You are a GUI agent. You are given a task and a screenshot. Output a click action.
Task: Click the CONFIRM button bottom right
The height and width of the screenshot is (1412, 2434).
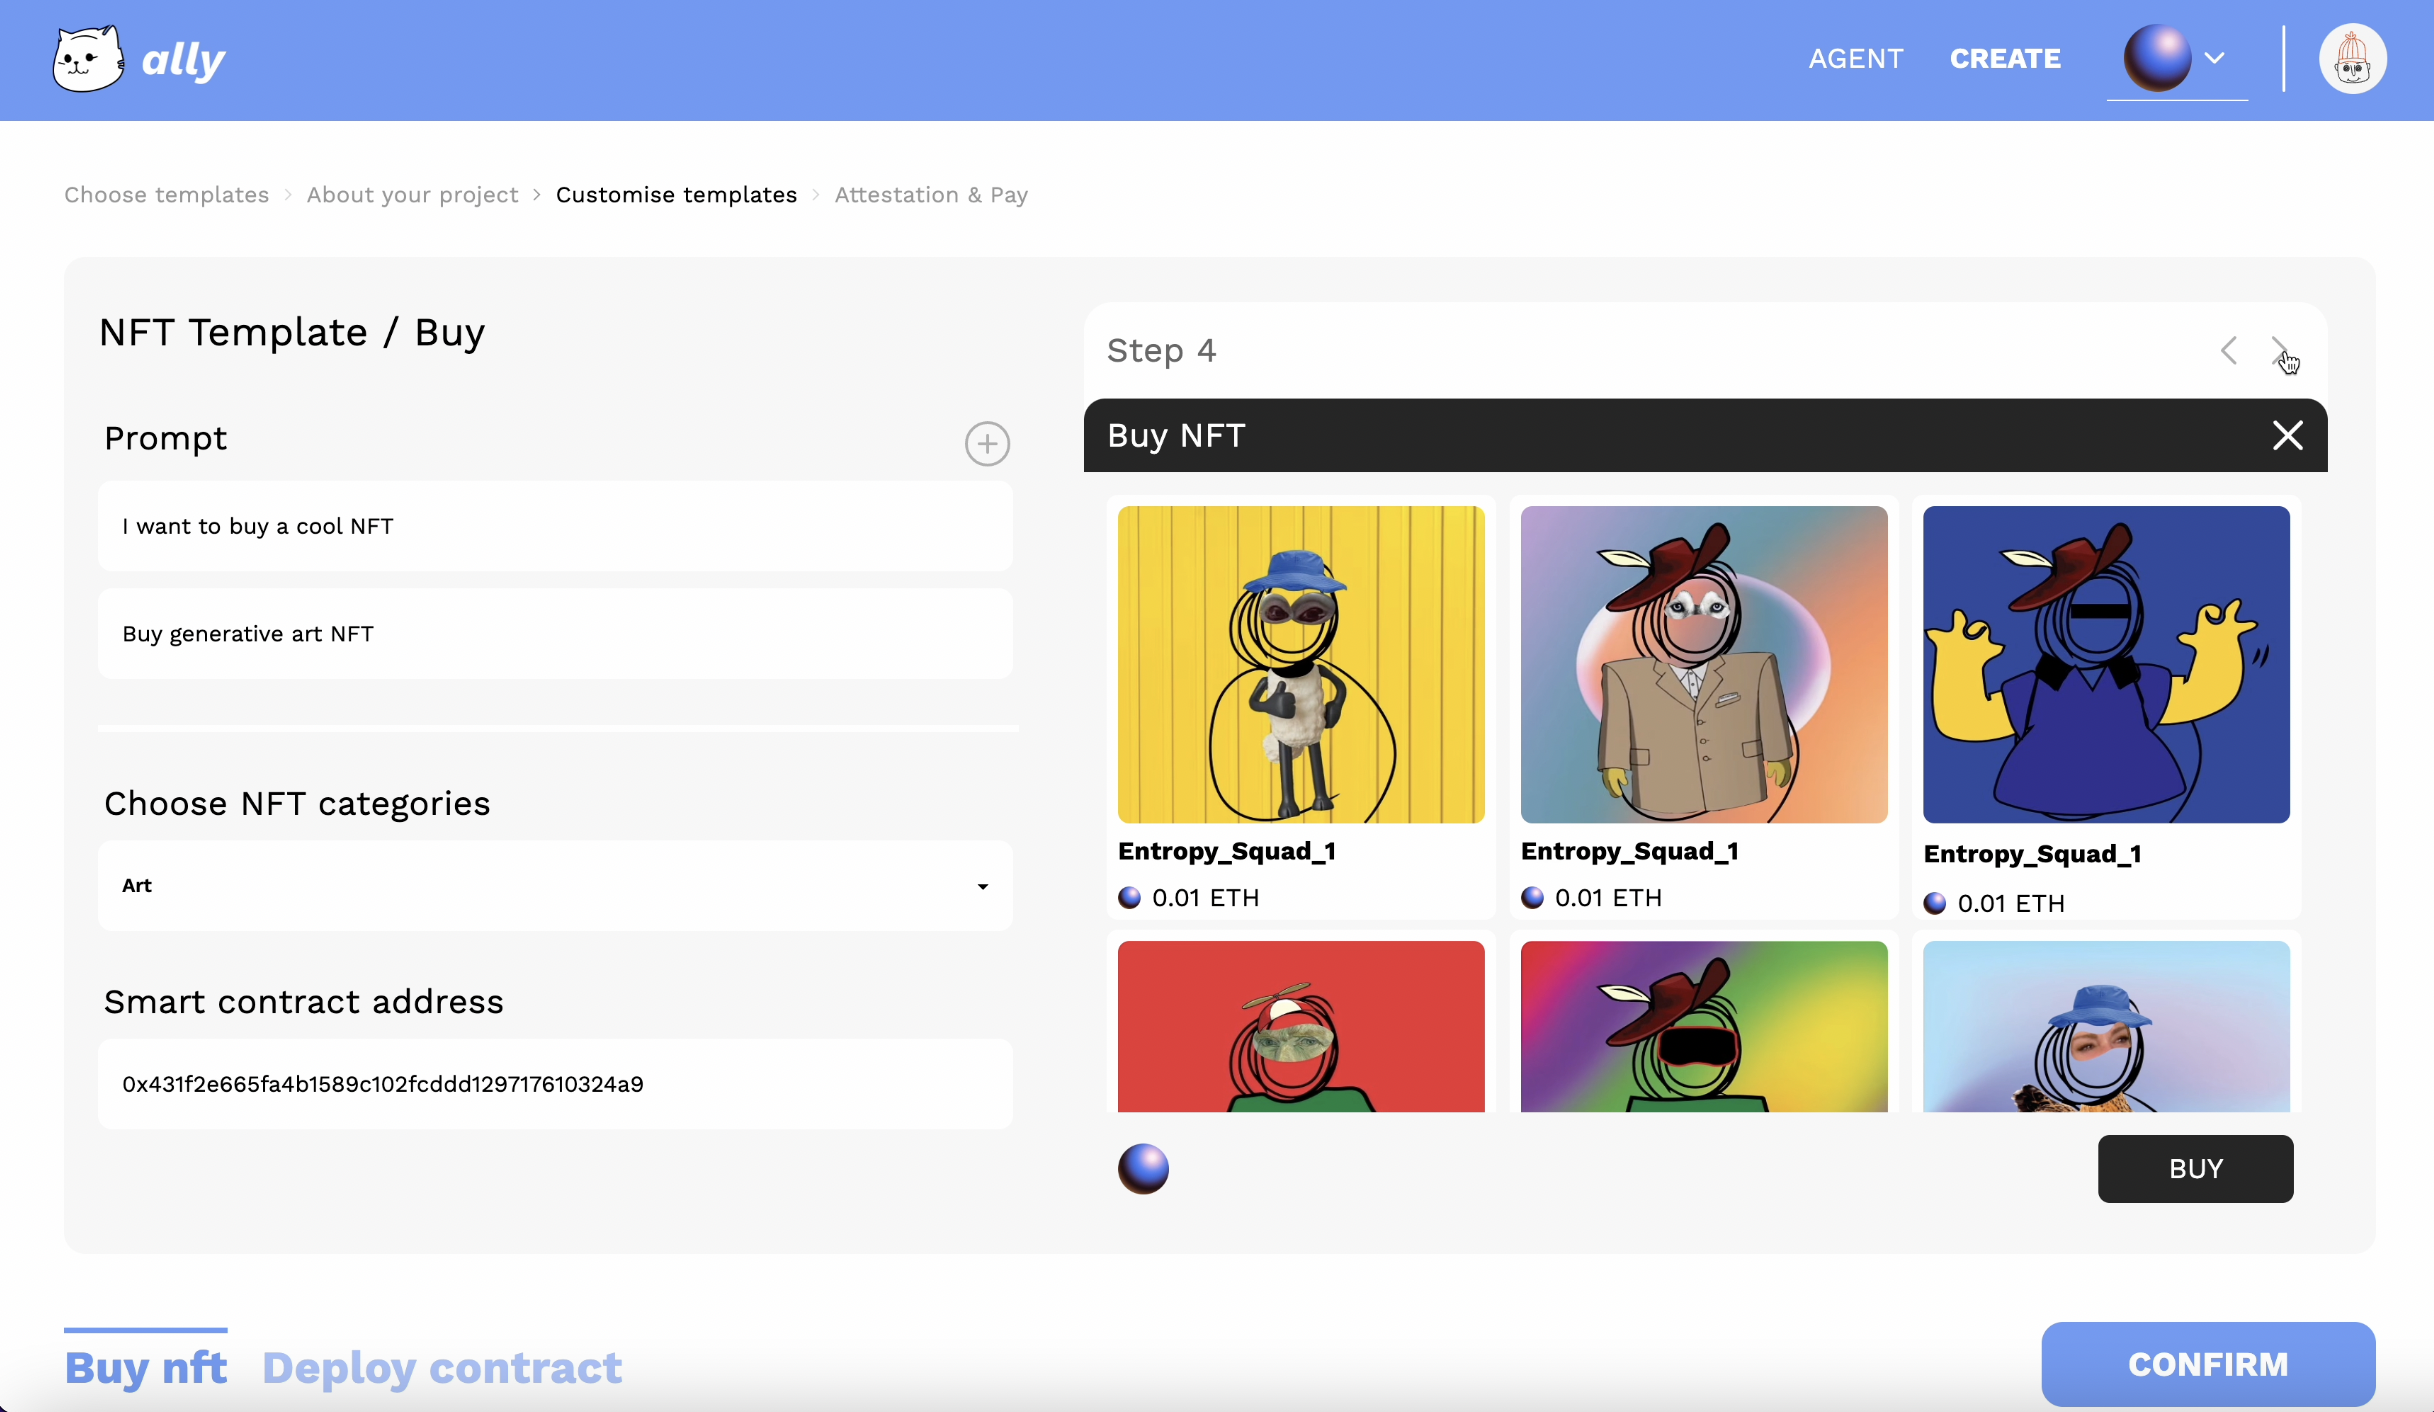(x=2209, y=1362)
